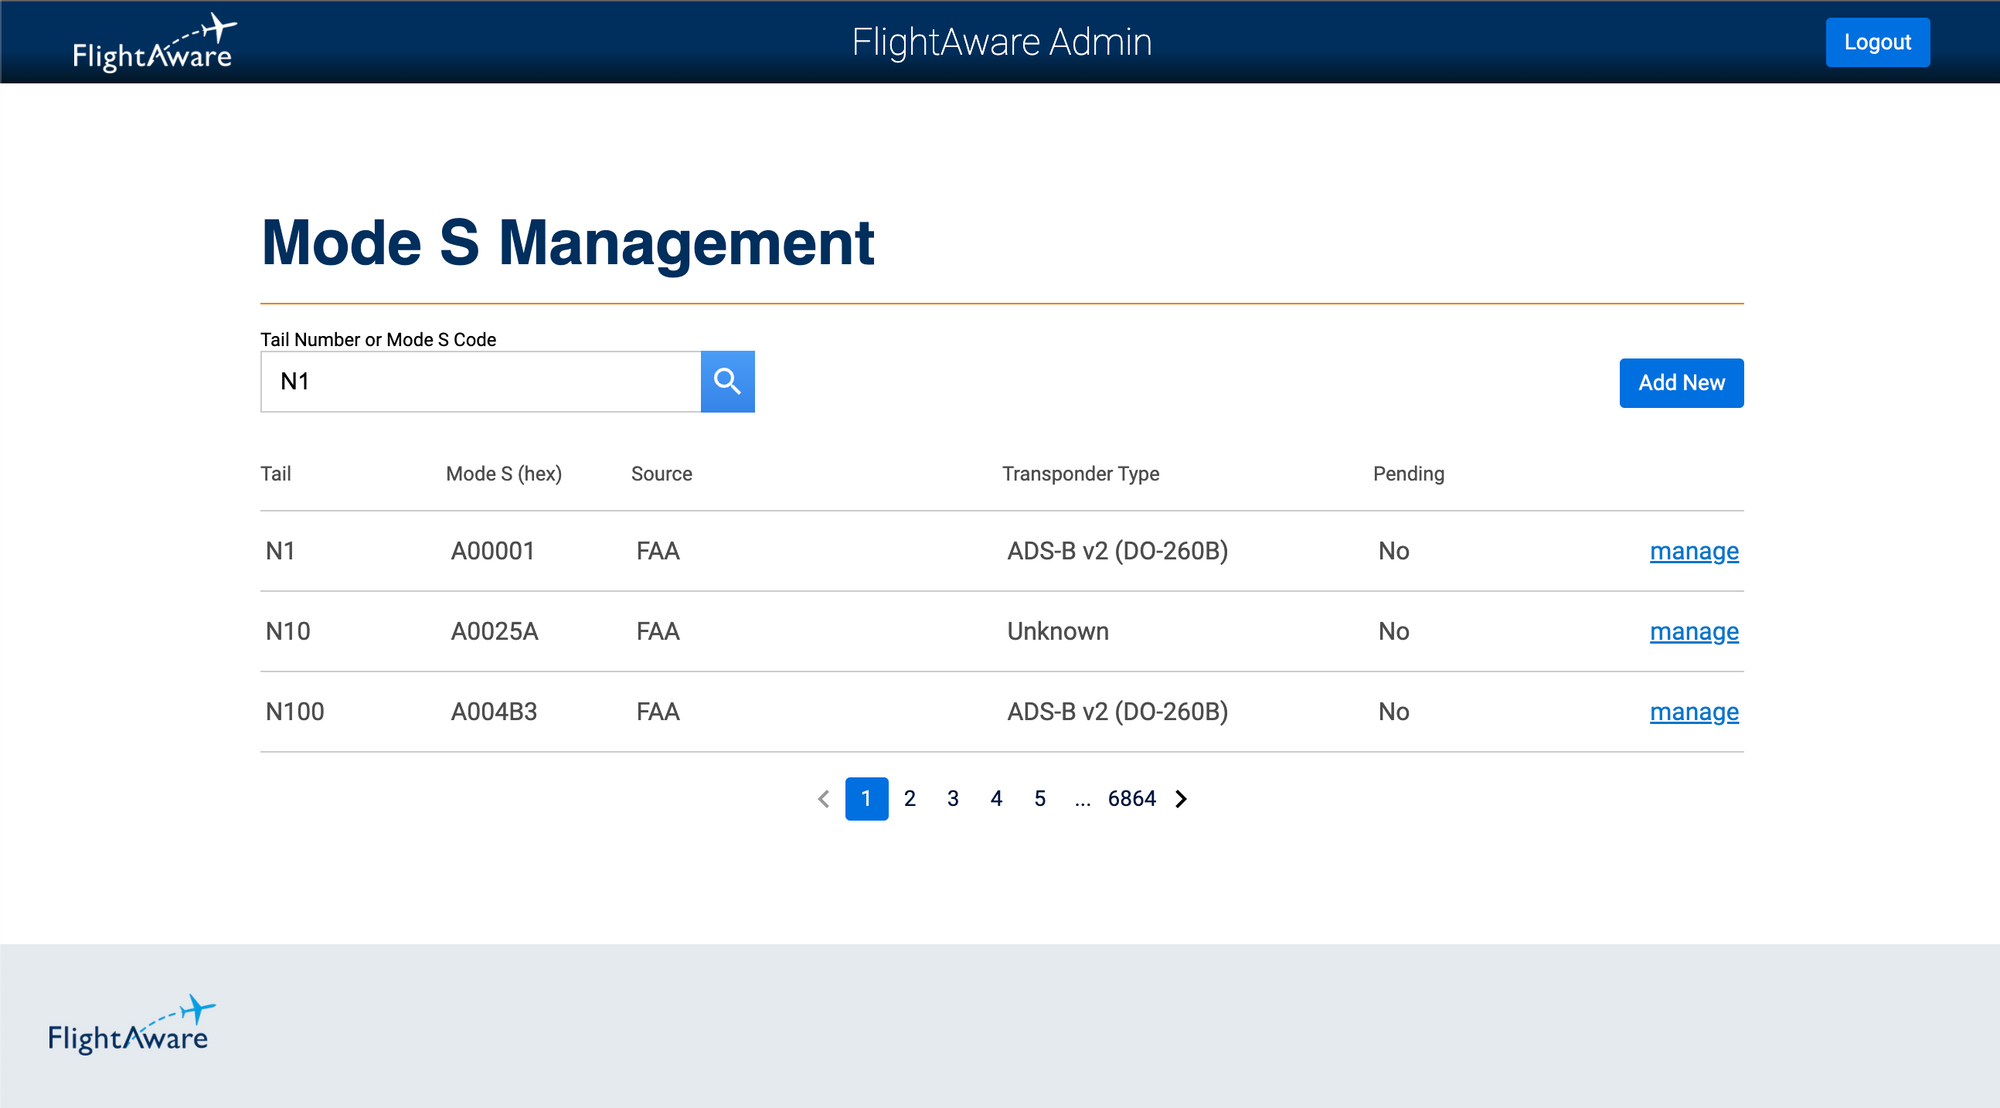Open manage link for tail N1

pyautogui.click(x=1693, y=551)
